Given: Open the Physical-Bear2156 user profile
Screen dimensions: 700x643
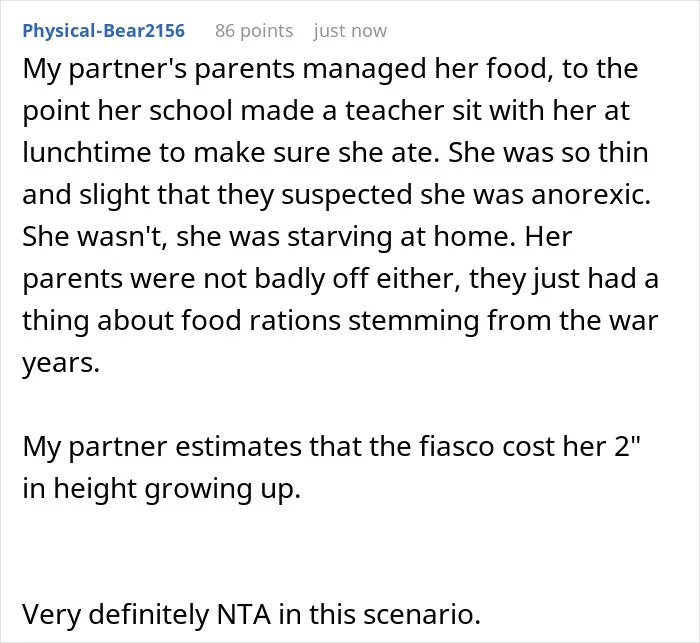Looking at the screenshot, I should point(104,31).
